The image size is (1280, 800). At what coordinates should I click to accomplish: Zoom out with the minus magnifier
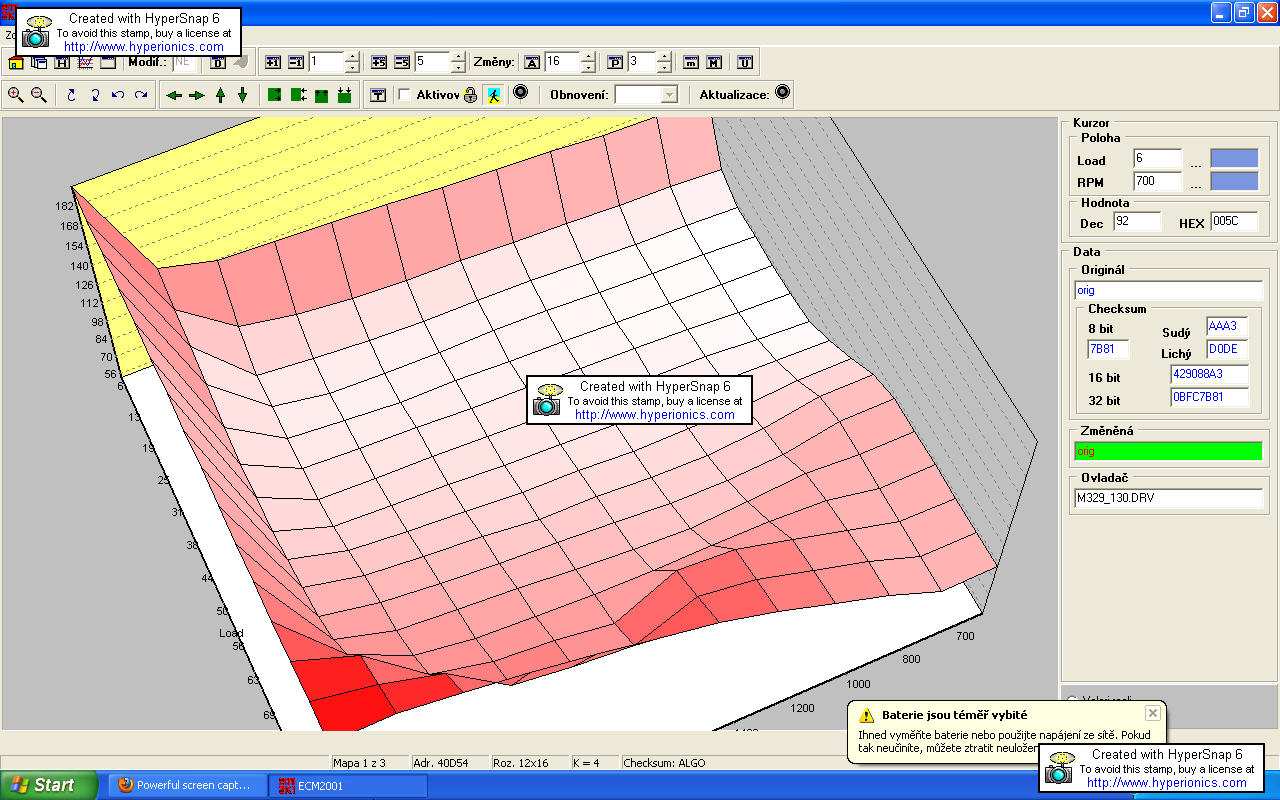(39, 95)
